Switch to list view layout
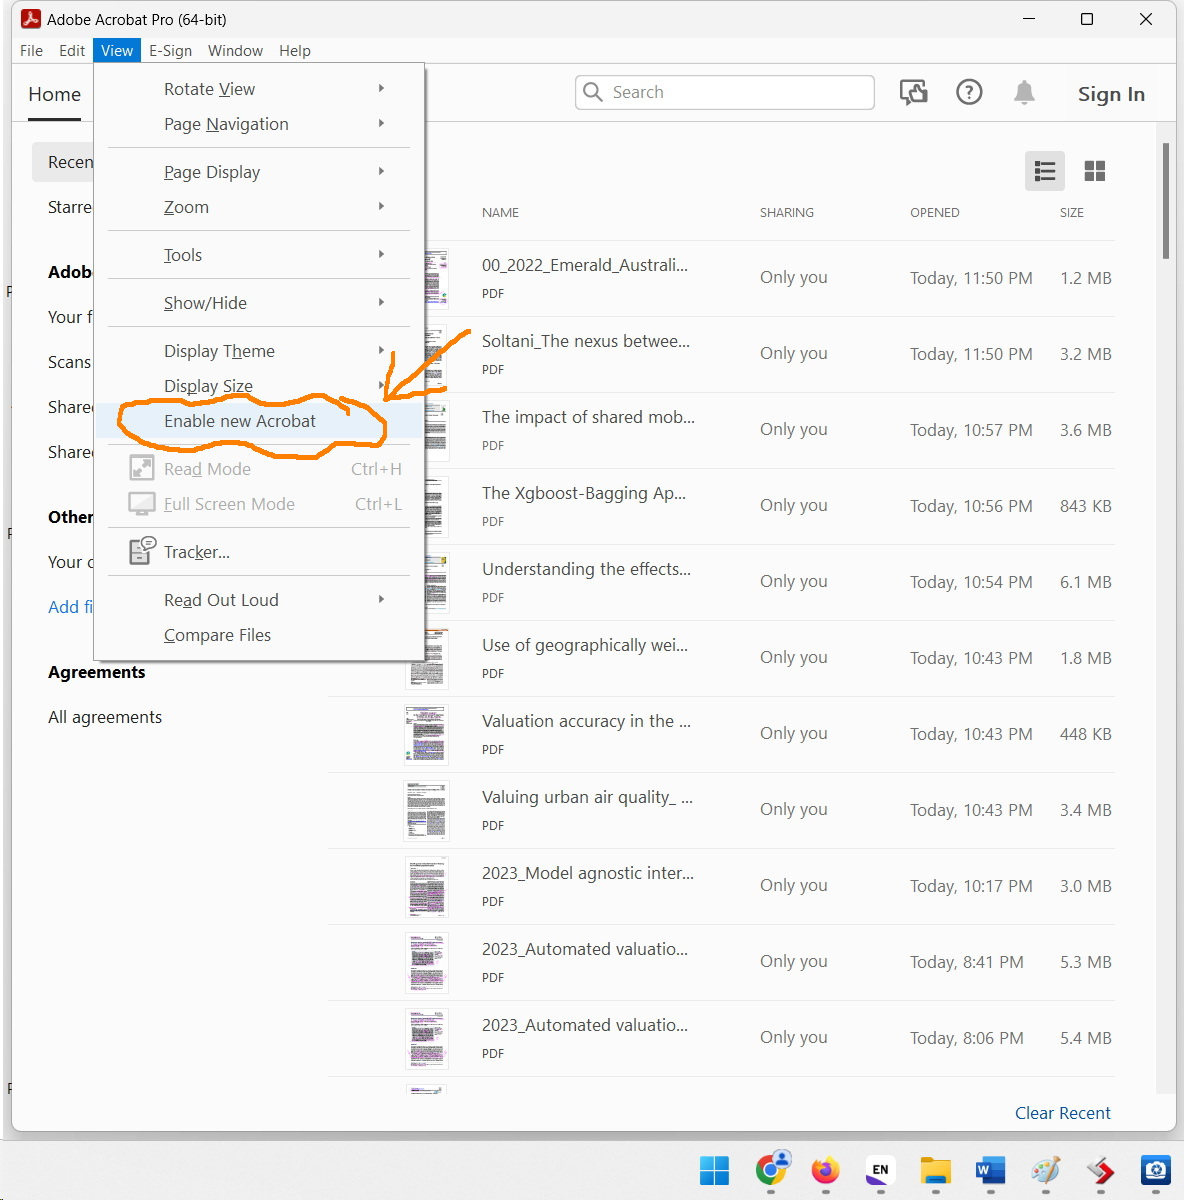This screenshot has height=1200, width=1184. tap(1044, 171)
